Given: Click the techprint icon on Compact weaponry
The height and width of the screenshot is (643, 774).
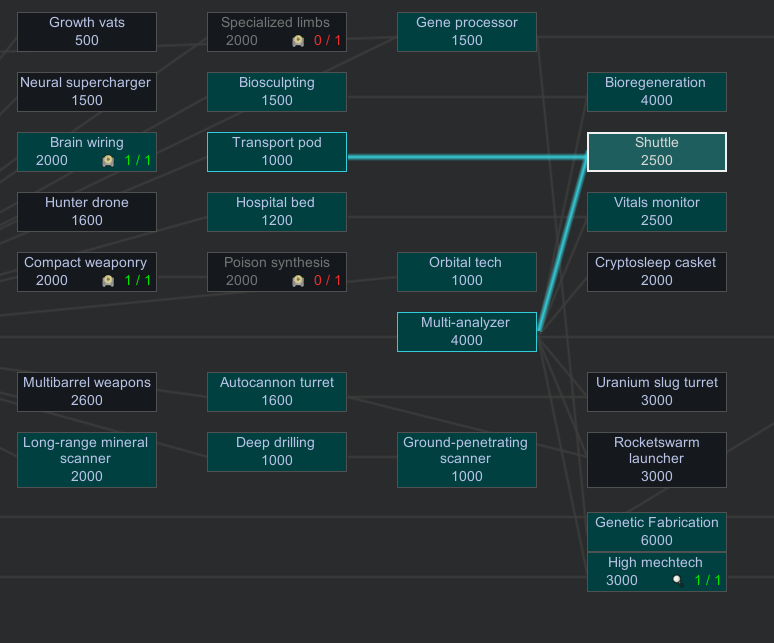Looking at the screenshot, I should 108,281.
